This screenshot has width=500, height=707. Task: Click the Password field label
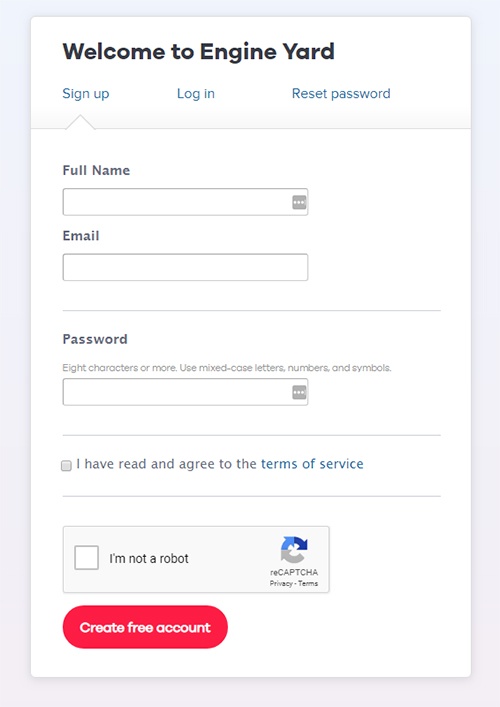(x=95, y=339)
